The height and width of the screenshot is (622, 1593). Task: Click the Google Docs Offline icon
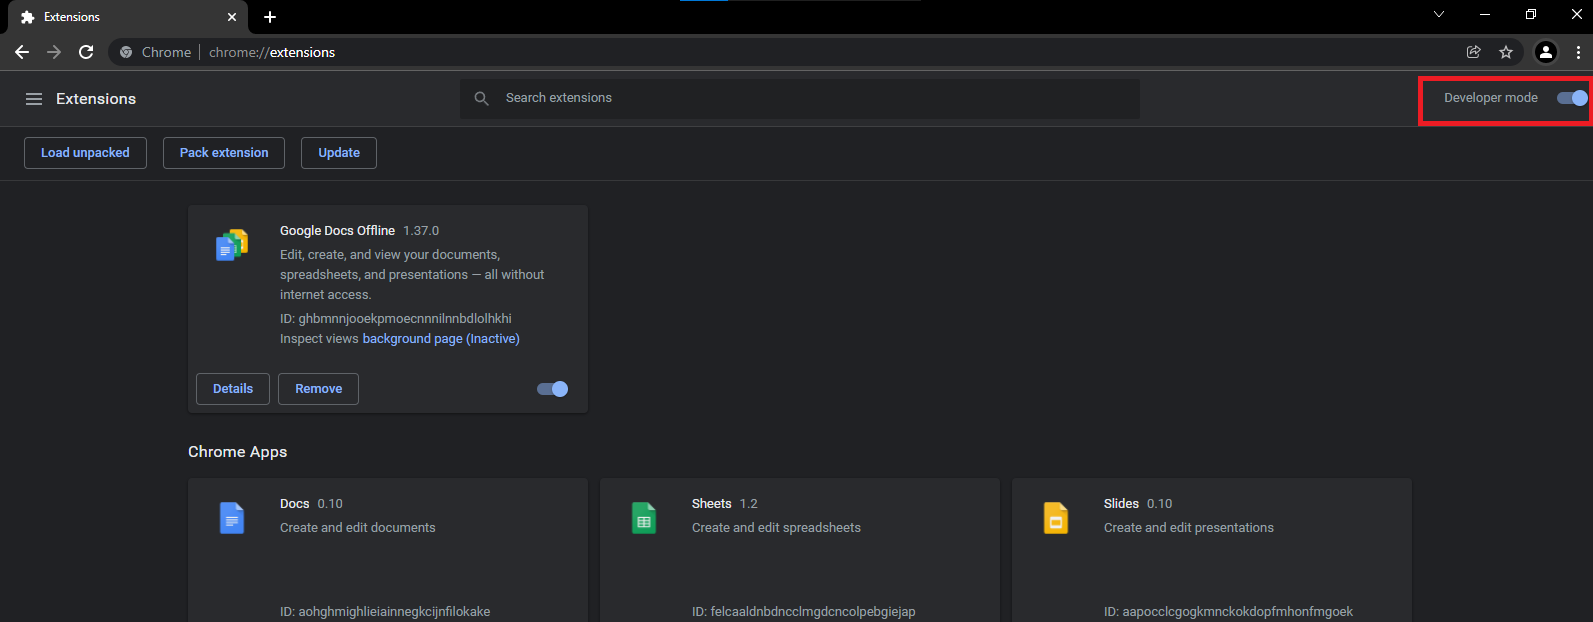232,245
